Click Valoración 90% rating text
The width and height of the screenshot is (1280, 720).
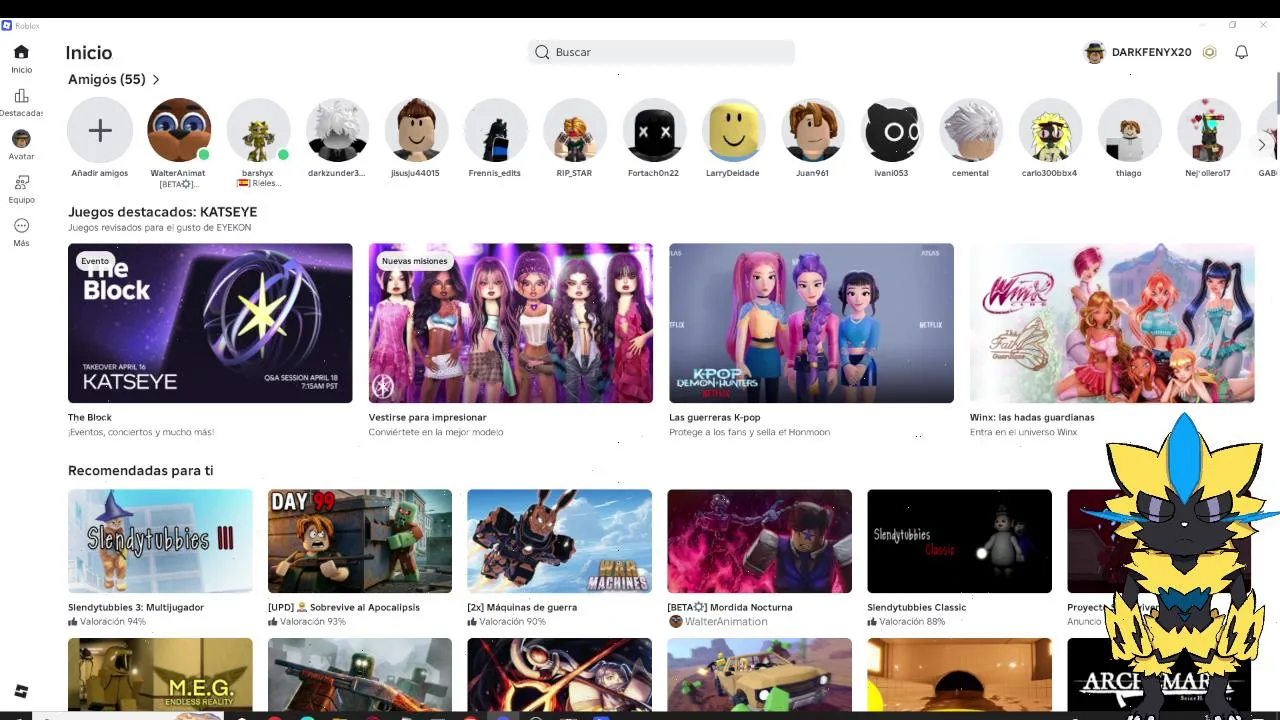coord(512,621)
